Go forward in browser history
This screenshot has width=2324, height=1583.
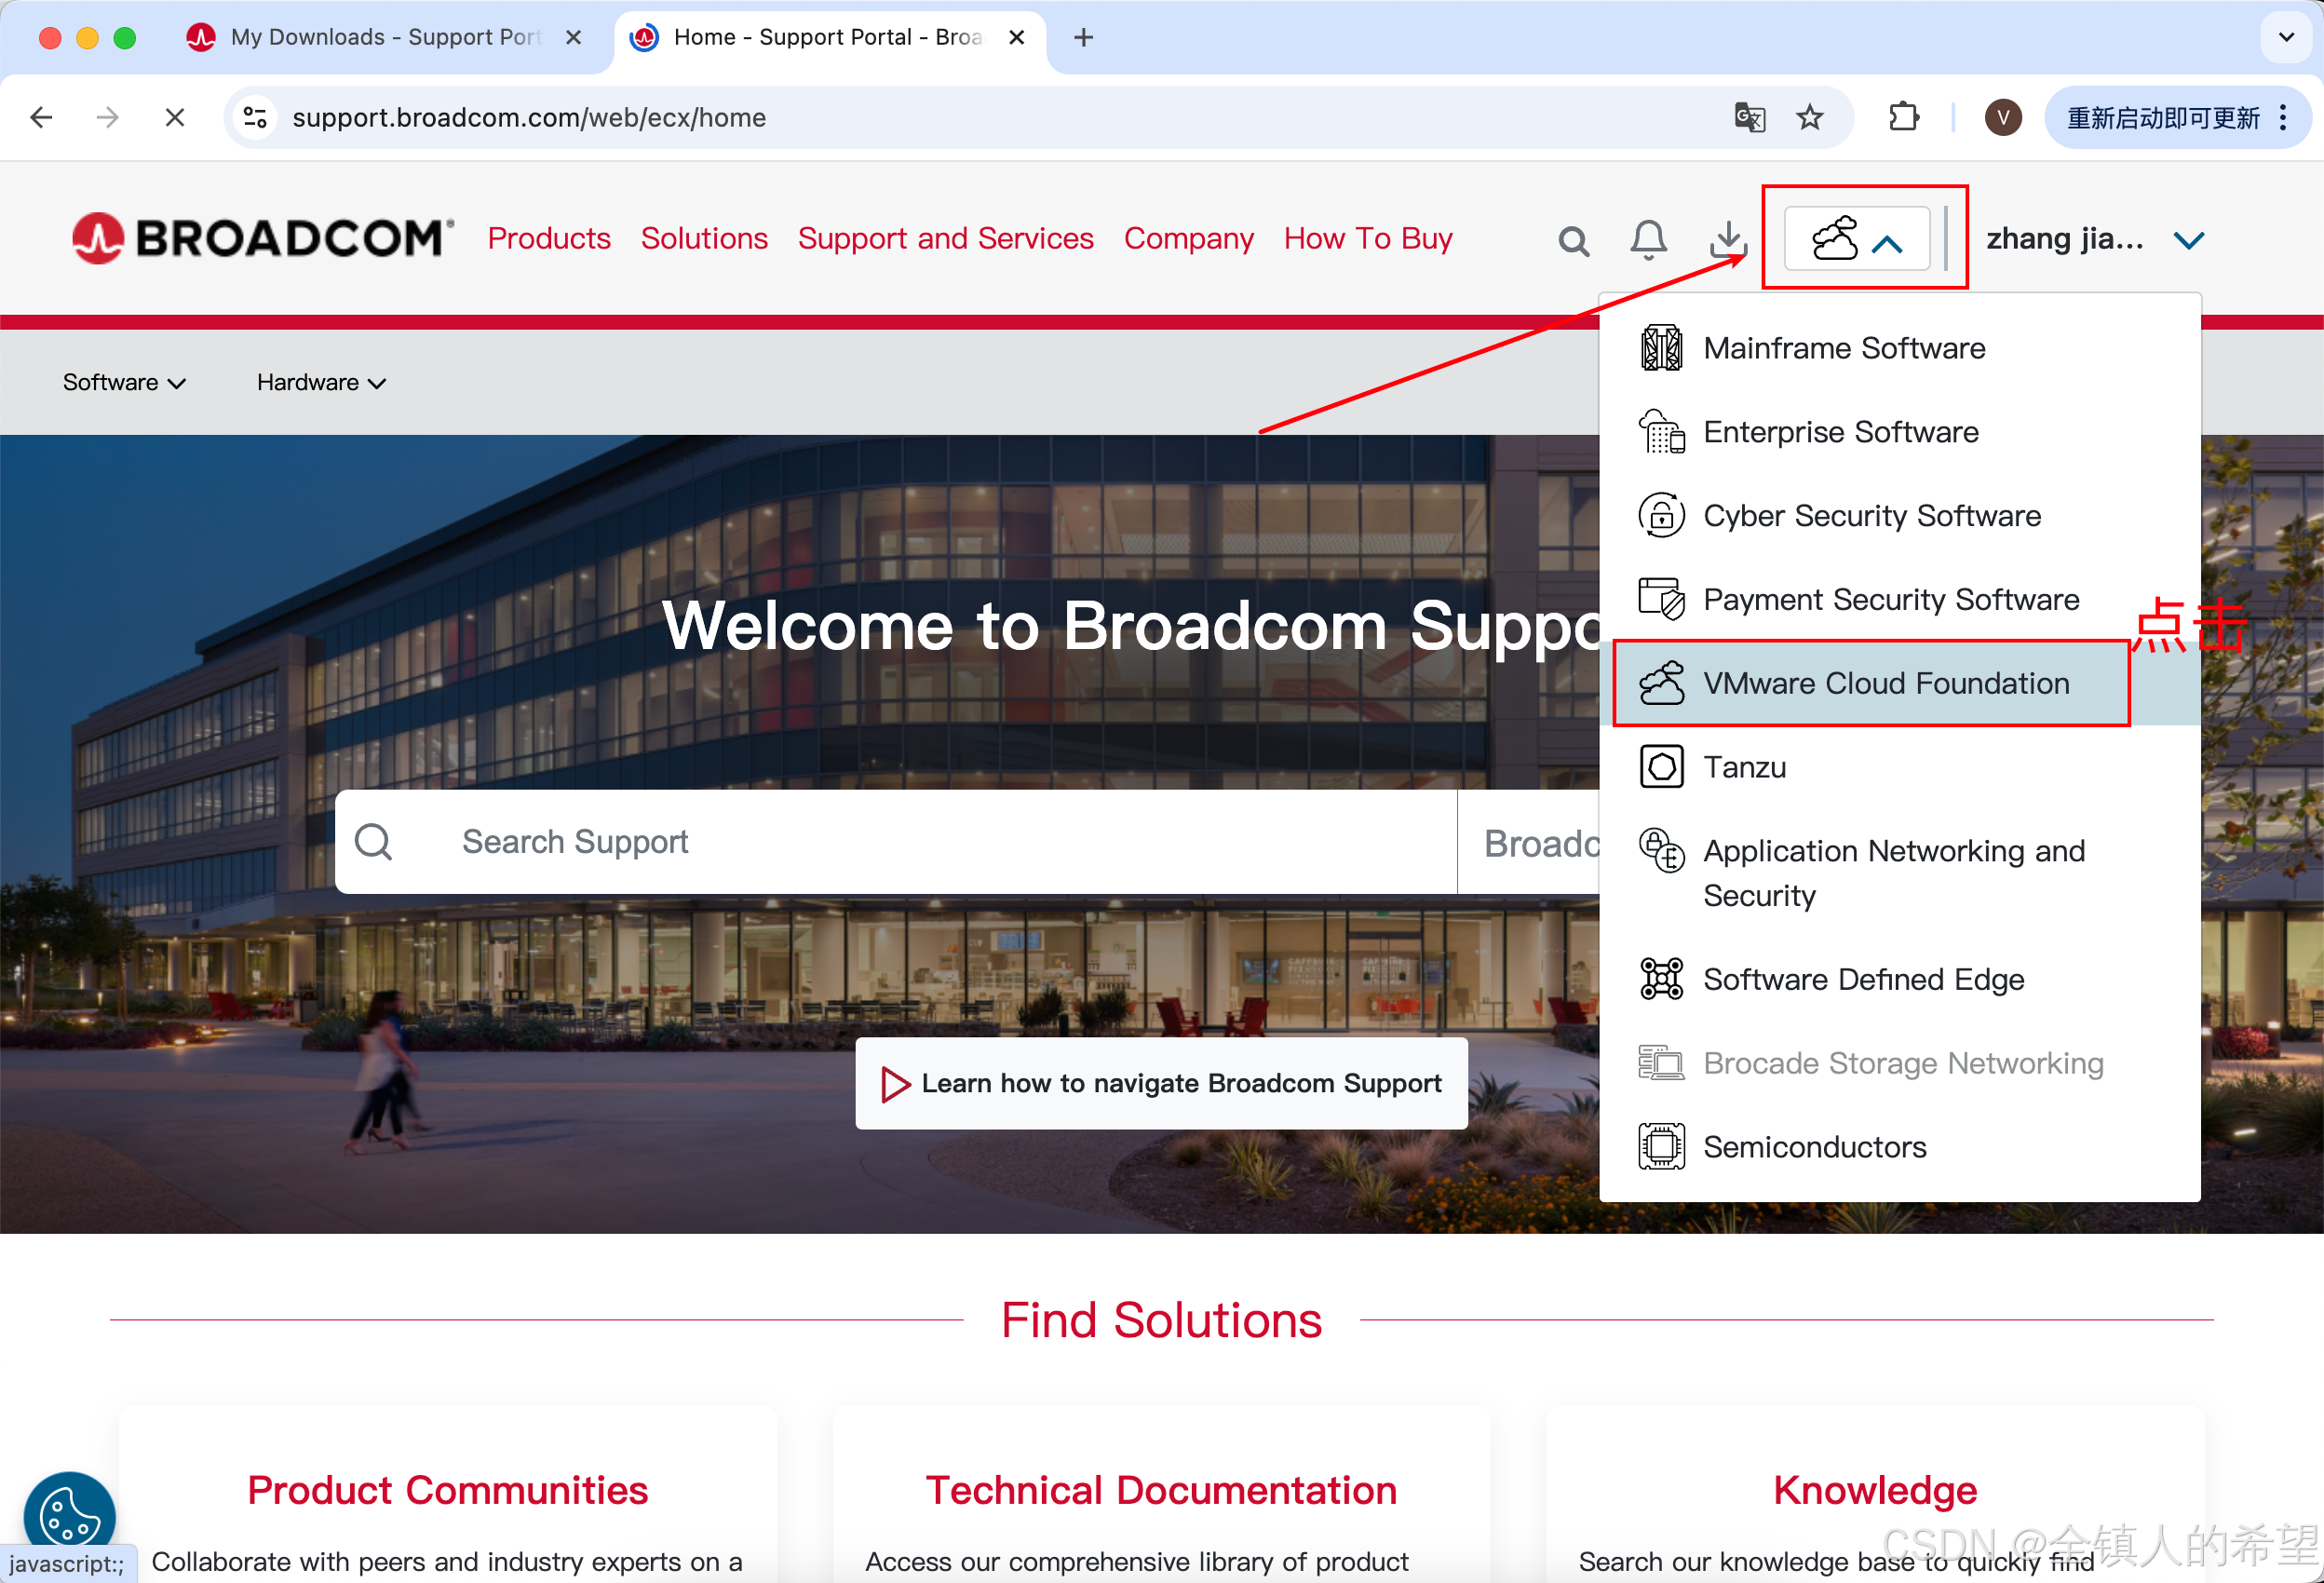pyautogui.click(x=107, y=118)
